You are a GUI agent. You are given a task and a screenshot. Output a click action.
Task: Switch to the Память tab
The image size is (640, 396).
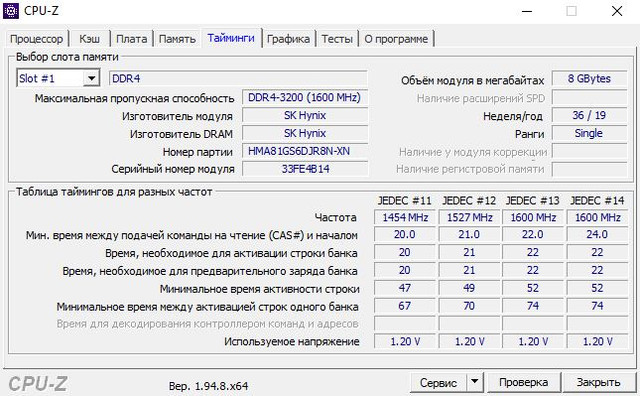pos(177,39)
